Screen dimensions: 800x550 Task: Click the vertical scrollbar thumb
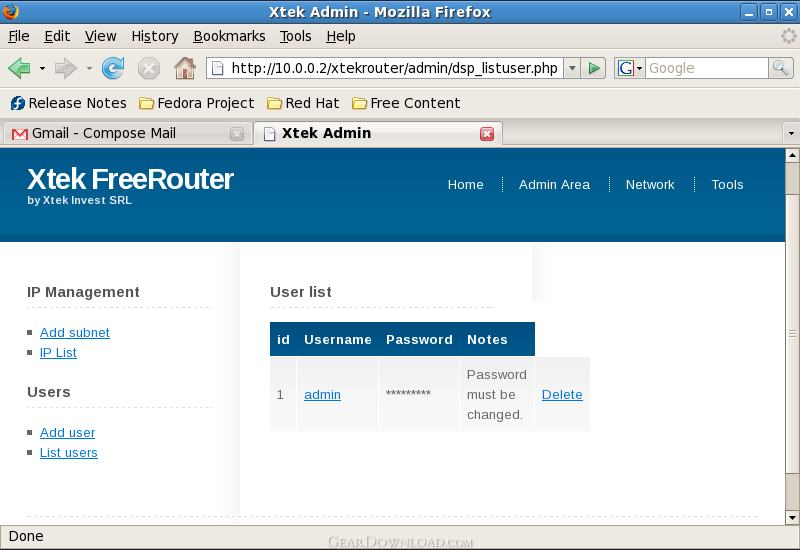(x=792, y=333)
